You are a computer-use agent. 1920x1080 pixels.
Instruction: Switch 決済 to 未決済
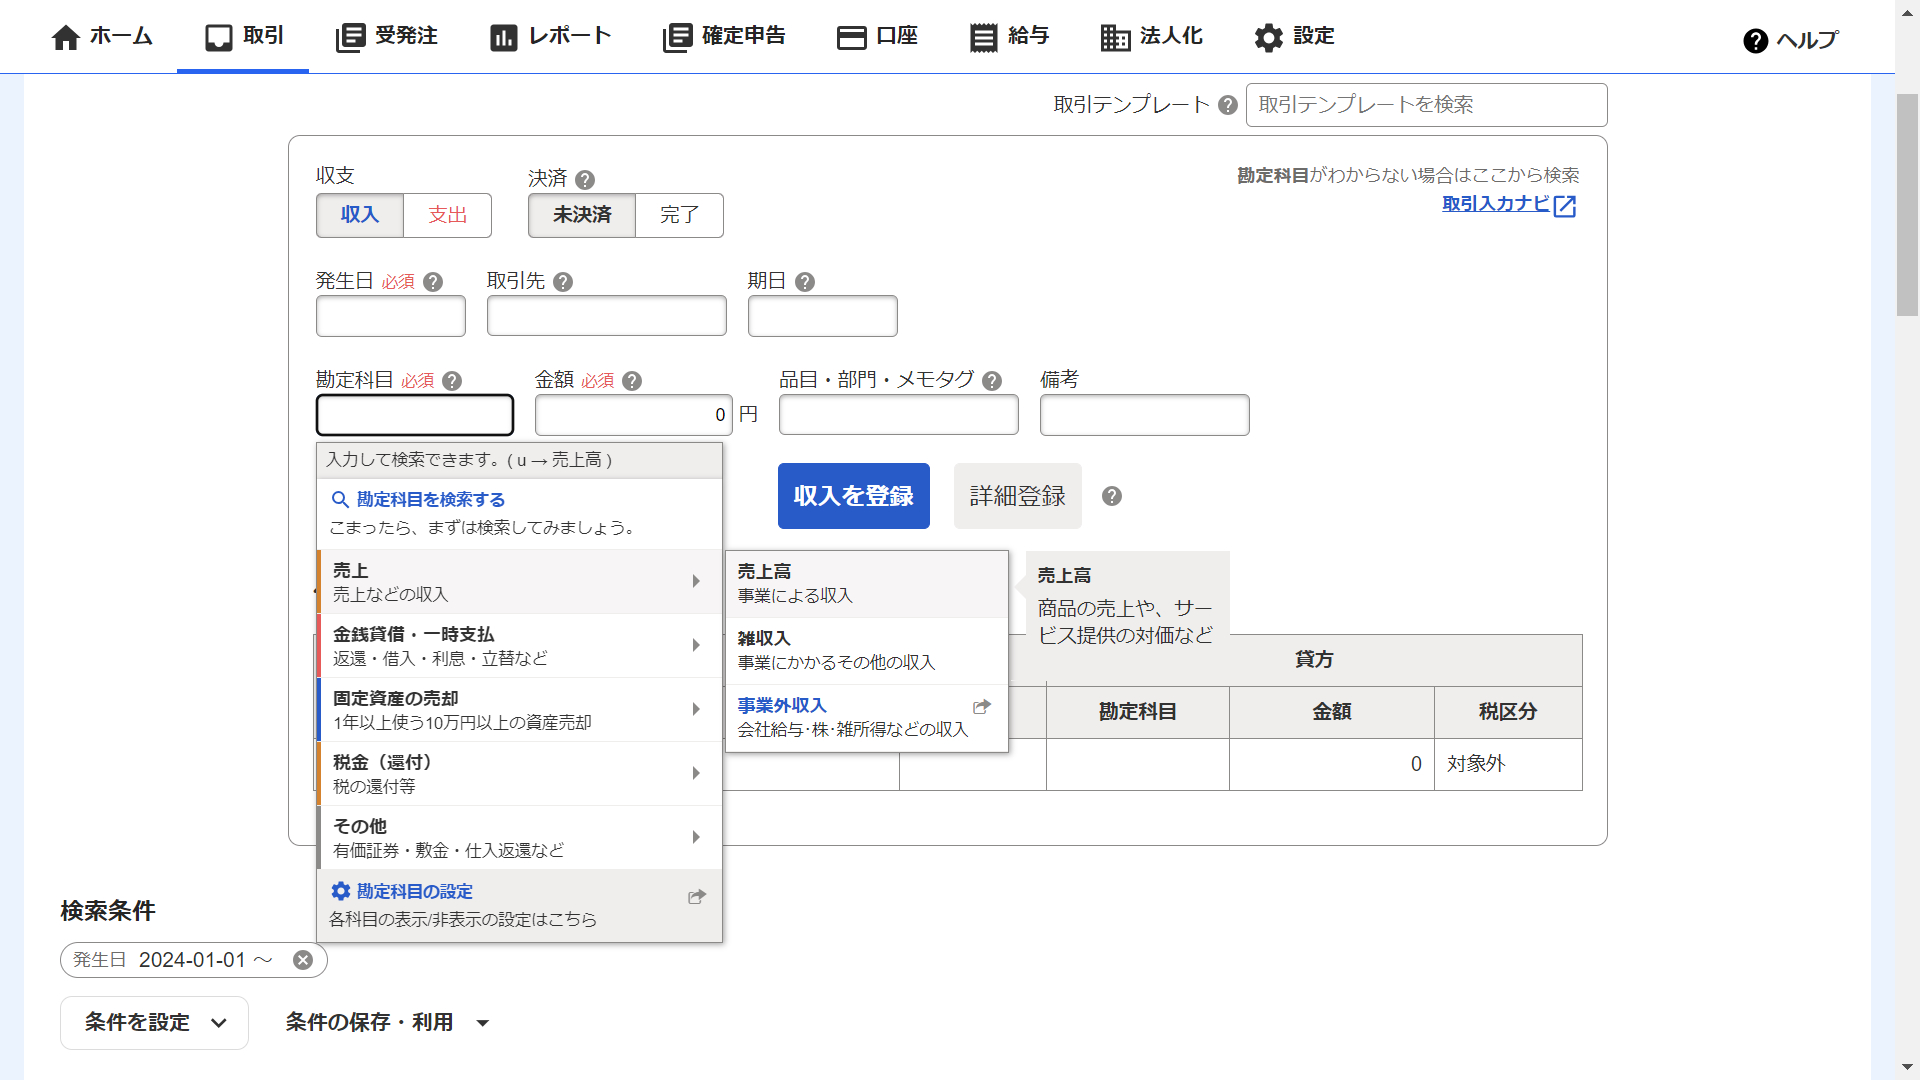pyautogui.click(x=582, y=215)
